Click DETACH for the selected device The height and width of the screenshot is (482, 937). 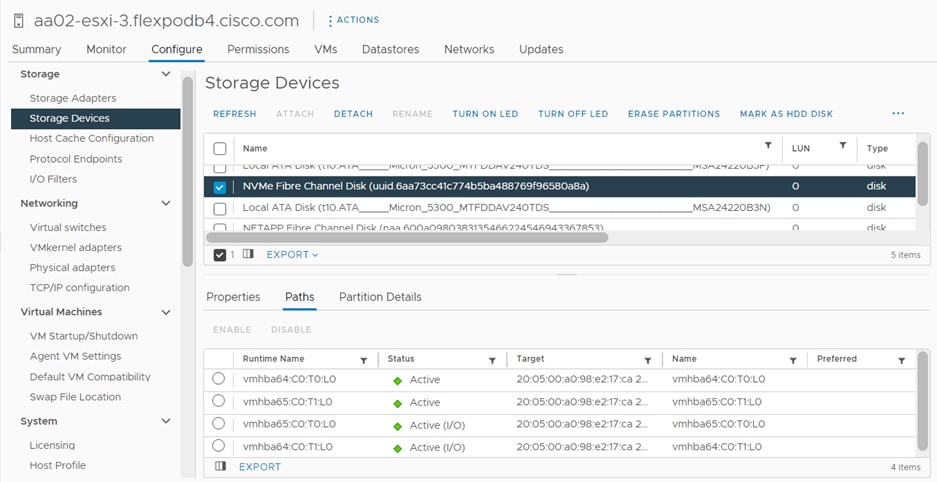pyautogui.click(x=353, y=114)
